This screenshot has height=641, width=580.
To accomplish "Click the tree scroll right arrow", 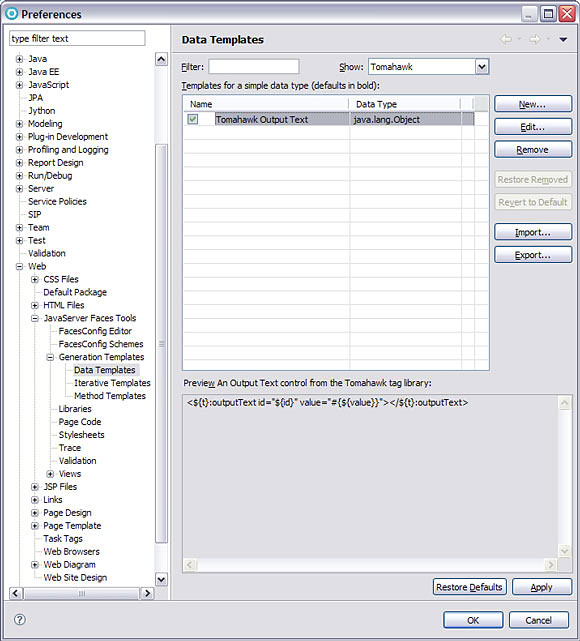I will 148,593.
